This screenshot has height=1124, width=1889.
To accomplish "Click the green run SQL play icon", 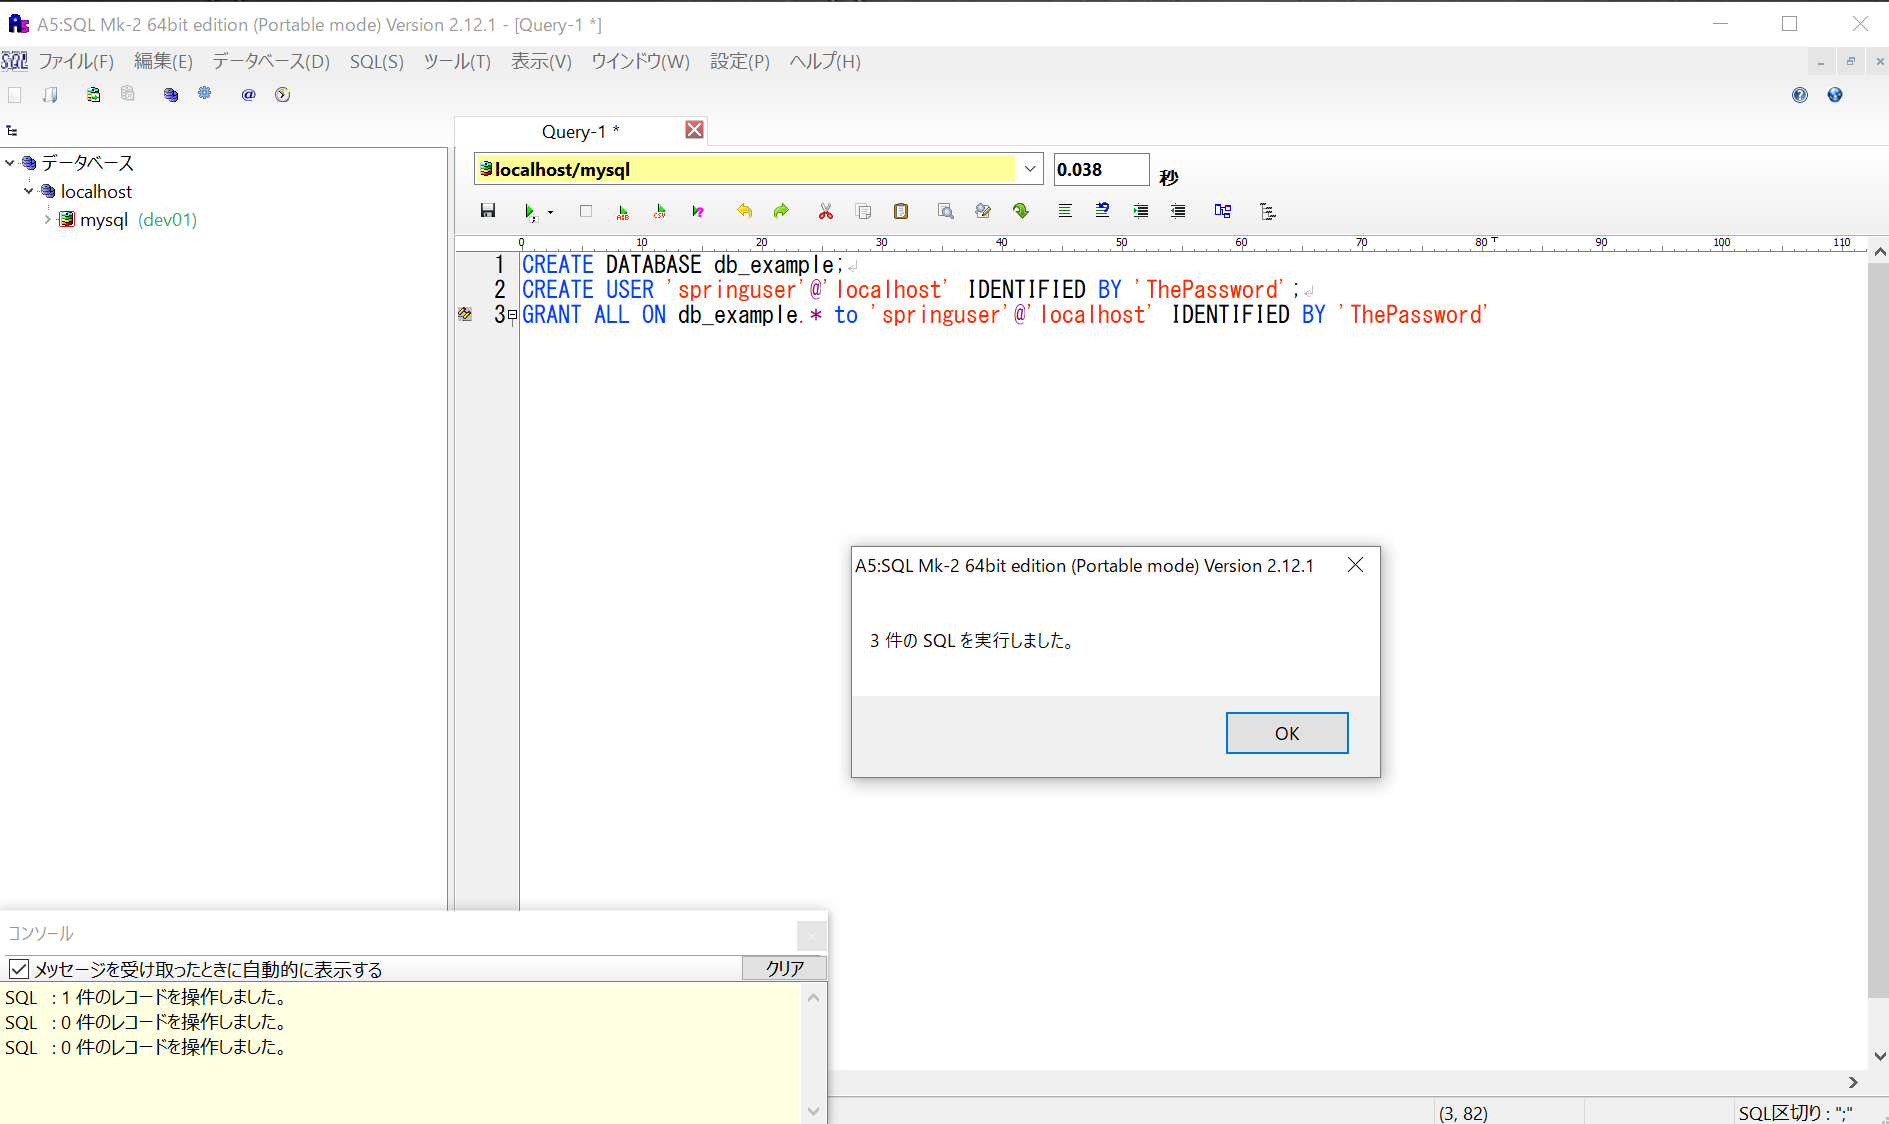I will point(529,211).
